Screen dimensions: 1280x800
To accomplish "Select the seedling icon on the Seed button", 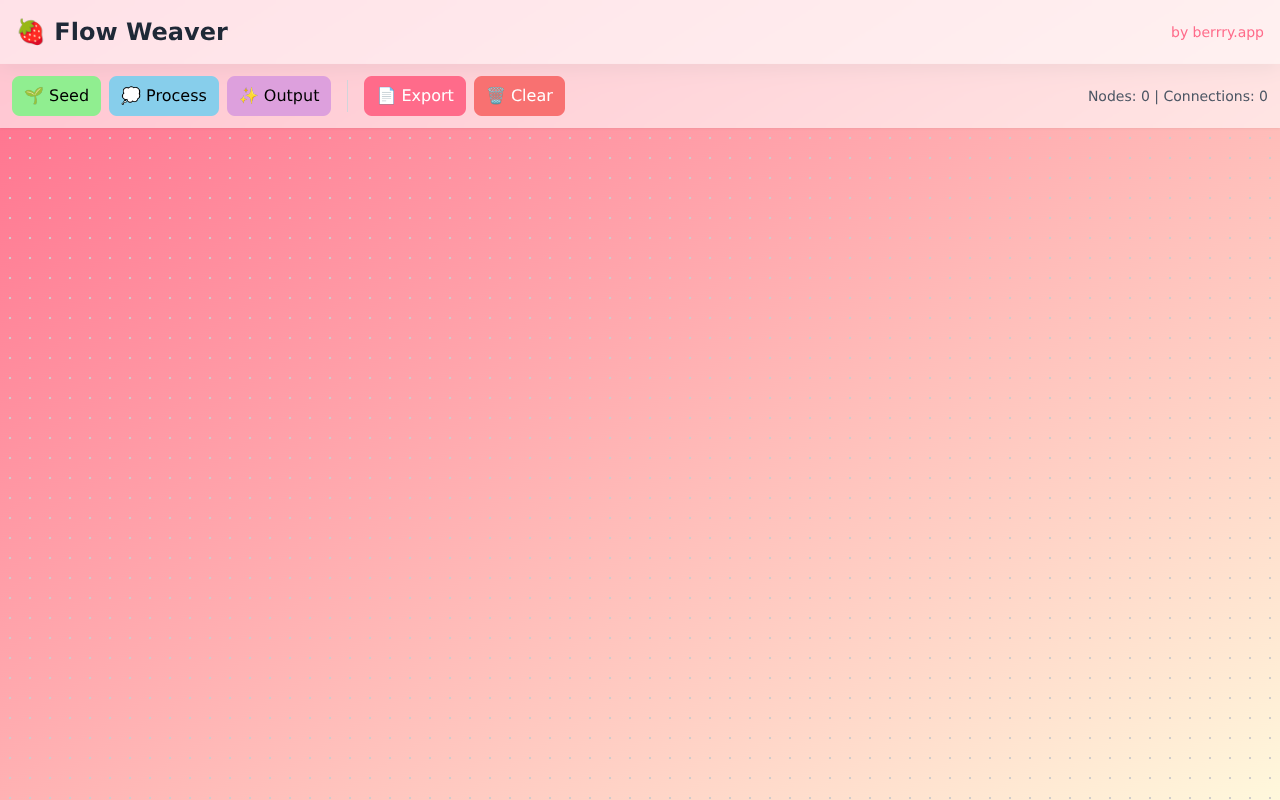I will tap(33, 95).
